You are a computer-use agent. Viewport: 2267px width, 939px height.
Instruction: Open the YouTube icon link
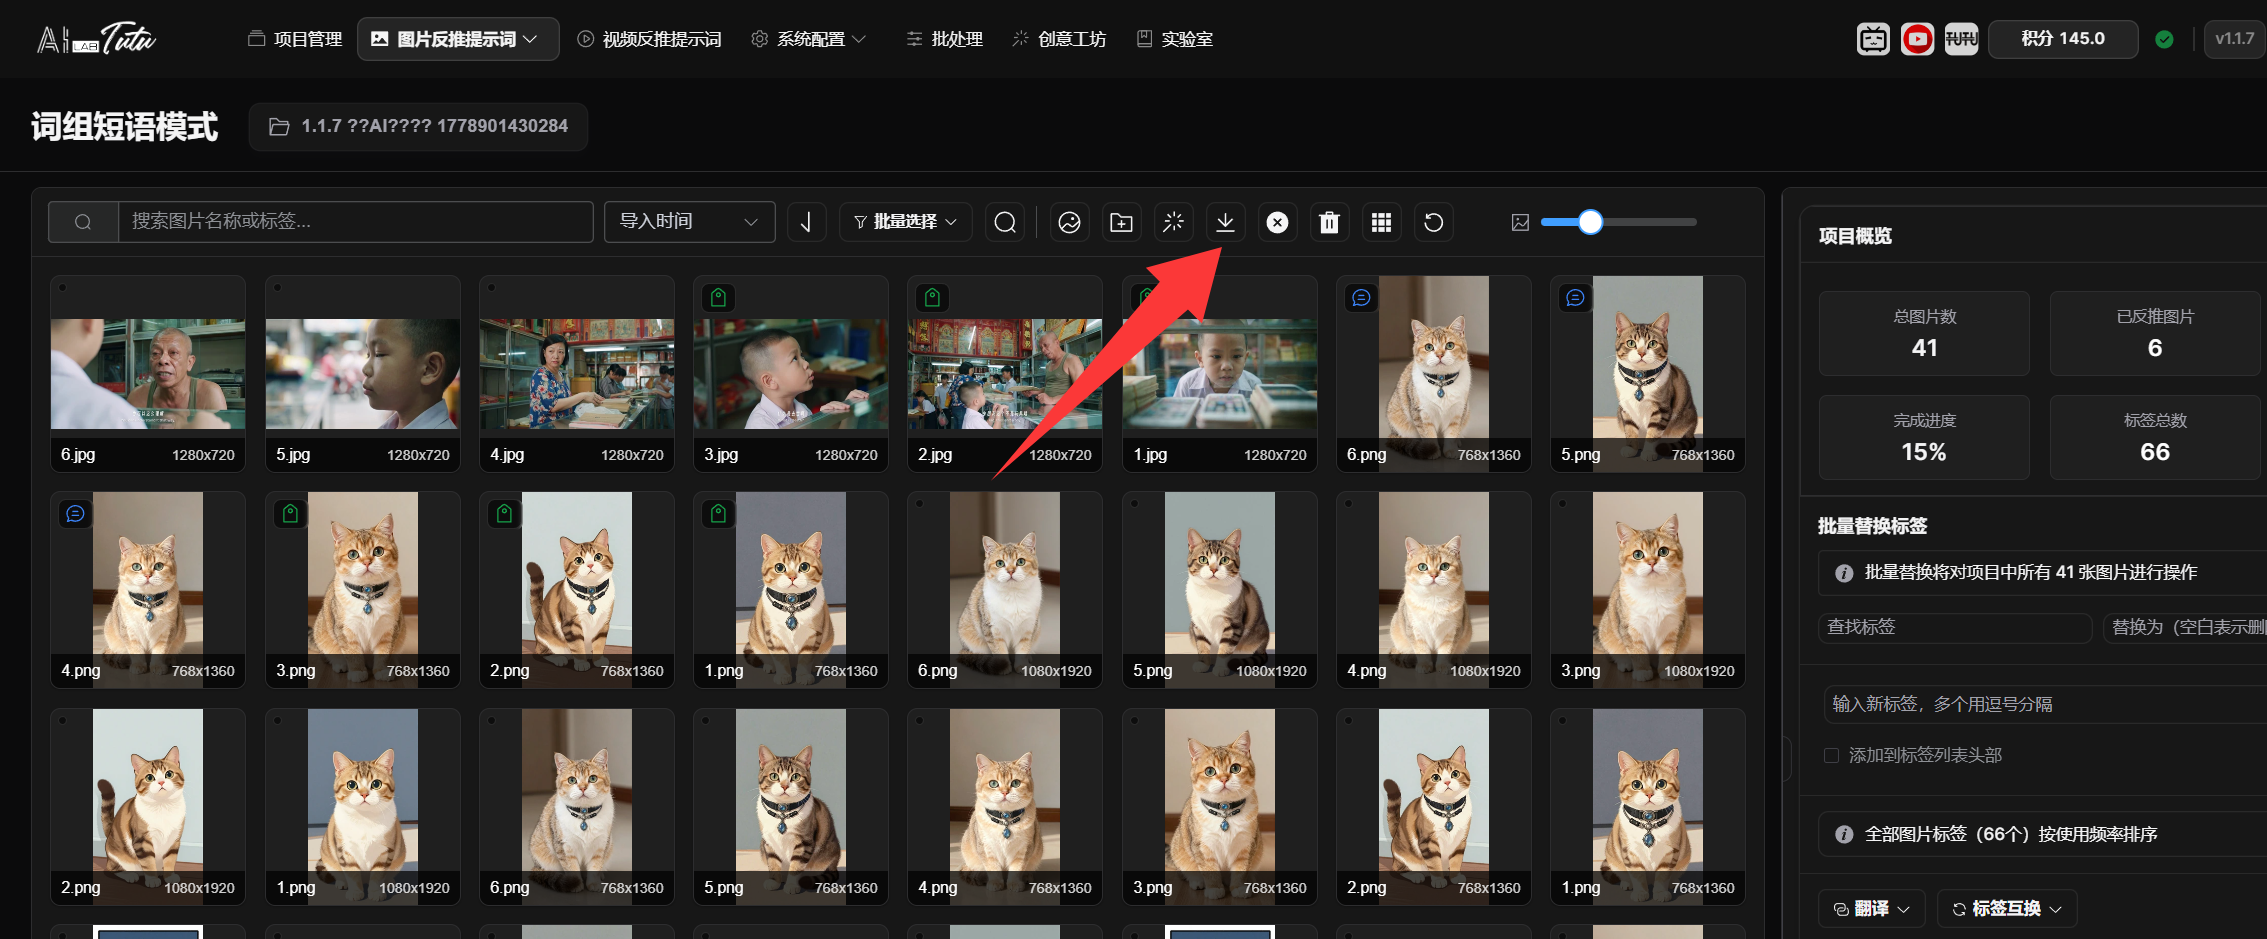pyautogui.click(x=1917, y=39)
